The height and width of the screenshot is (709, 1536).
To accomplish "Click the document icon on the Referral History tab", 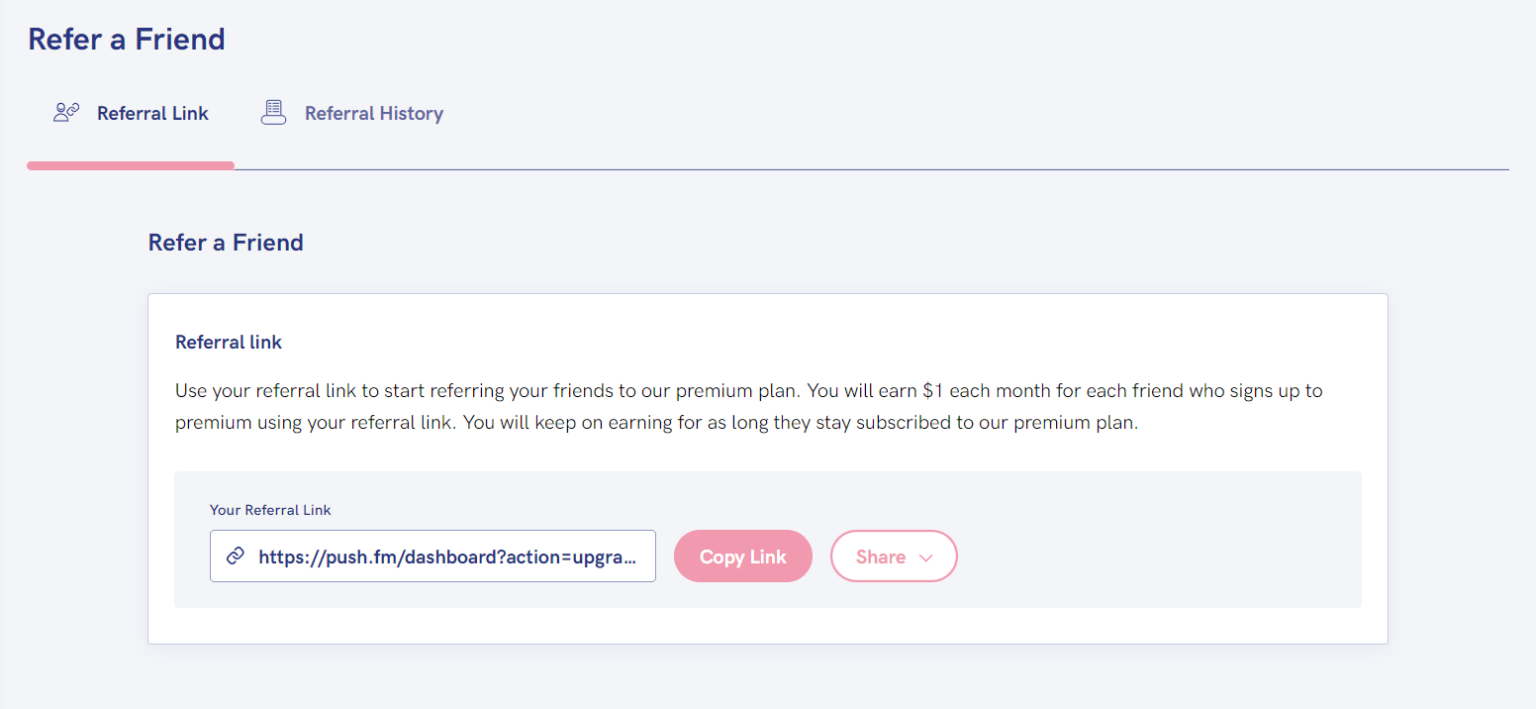I will pyautogui.click(x=273, y=112).
